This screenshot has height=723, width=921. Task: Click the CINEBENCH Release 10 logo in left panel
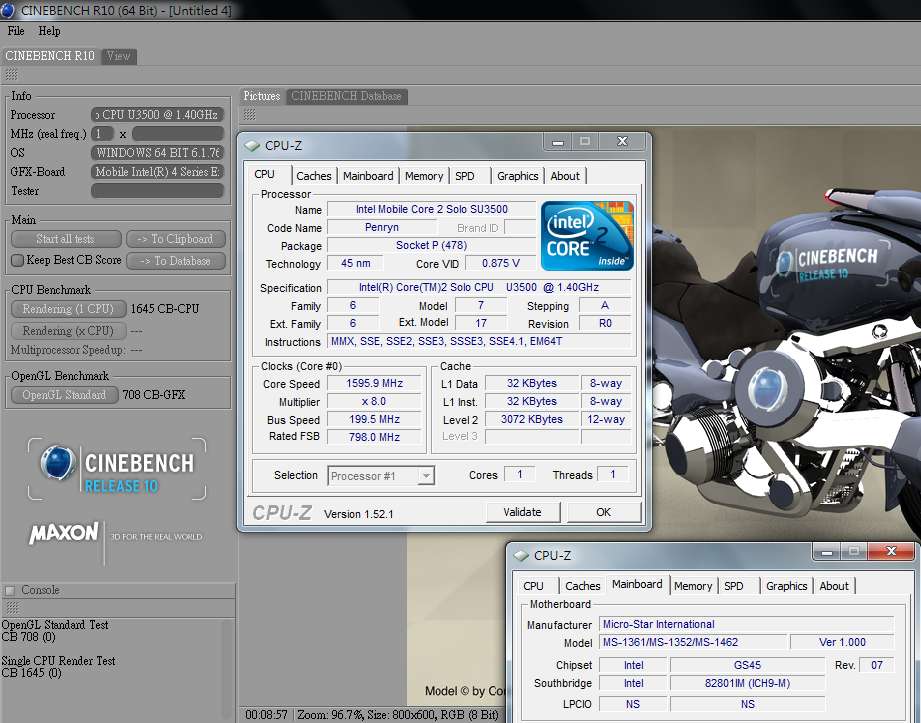point(117,470)
